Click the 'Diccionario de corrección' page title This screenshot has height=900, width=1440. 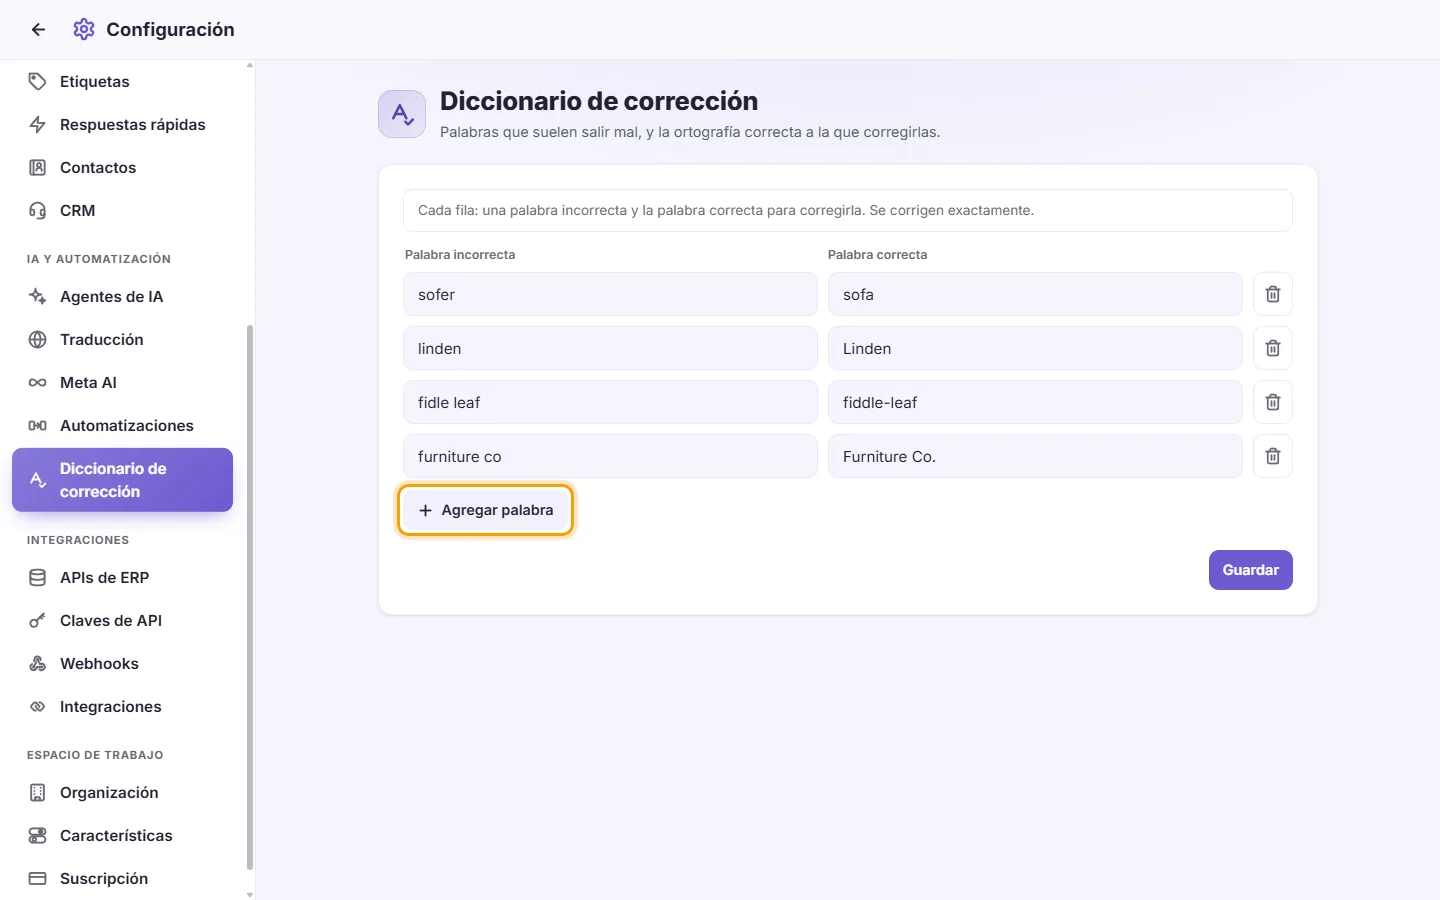click(x=599, y=101)
